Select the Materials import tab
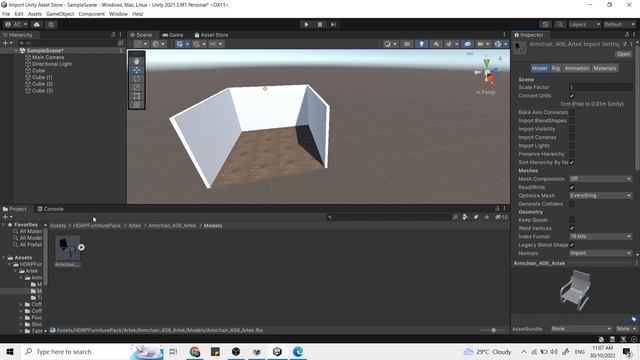The width and height of the screenshot is (640, 360). tap(604, 68)
